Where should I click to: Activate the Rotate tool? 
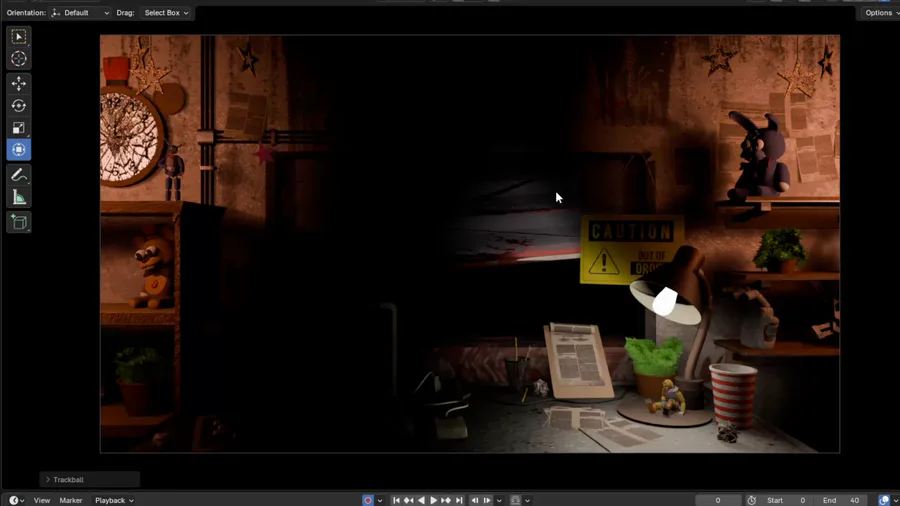(18, 106)
